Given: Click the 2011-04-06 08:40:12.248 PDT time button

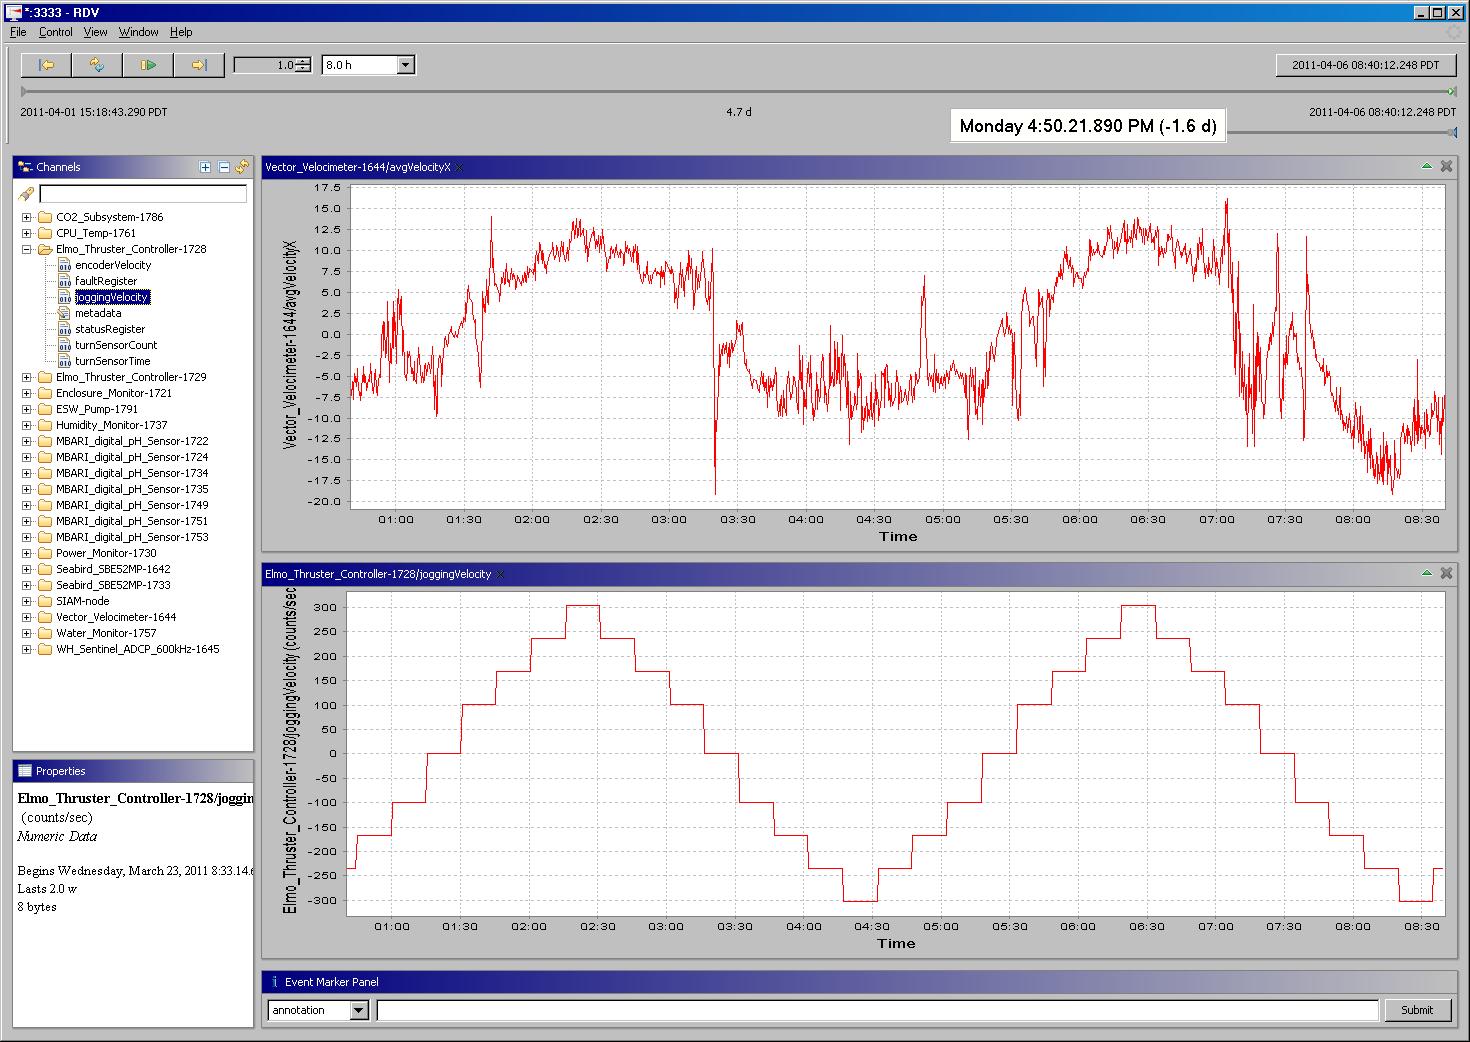Looking at the screenshot, I should pos(1365,65).
